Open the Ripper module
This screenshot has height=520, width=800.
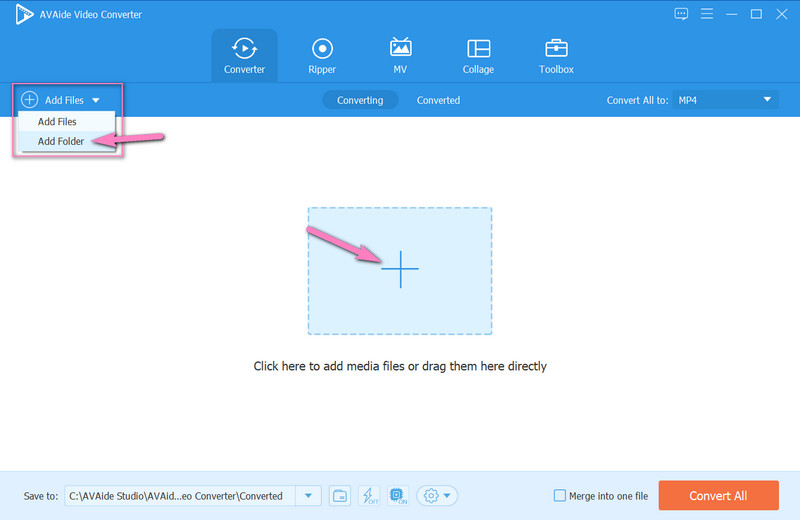(322, 55)
